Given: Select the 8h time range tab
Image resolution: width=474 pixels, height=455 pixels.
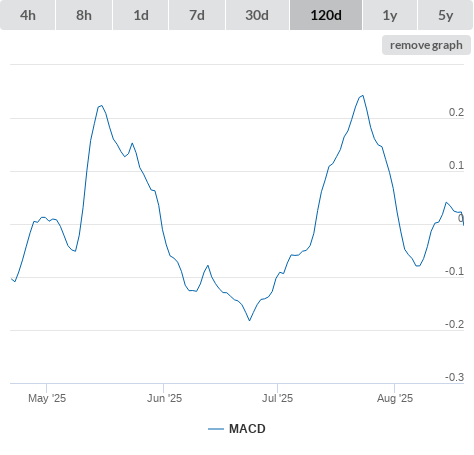Looking at the screenshot, I should tap(84, 15).
